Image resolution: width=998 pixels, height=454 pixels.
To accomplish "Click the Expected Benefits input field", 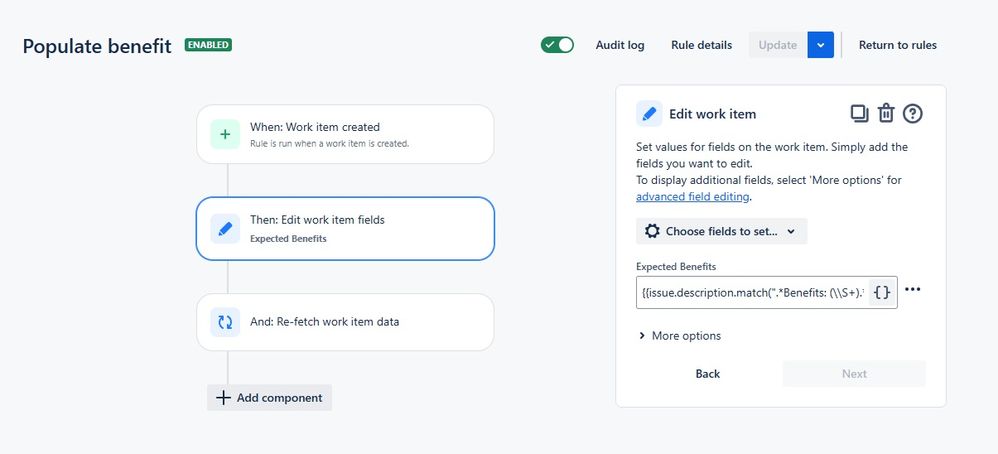I will pyautogui.click(x=752, y=292).
